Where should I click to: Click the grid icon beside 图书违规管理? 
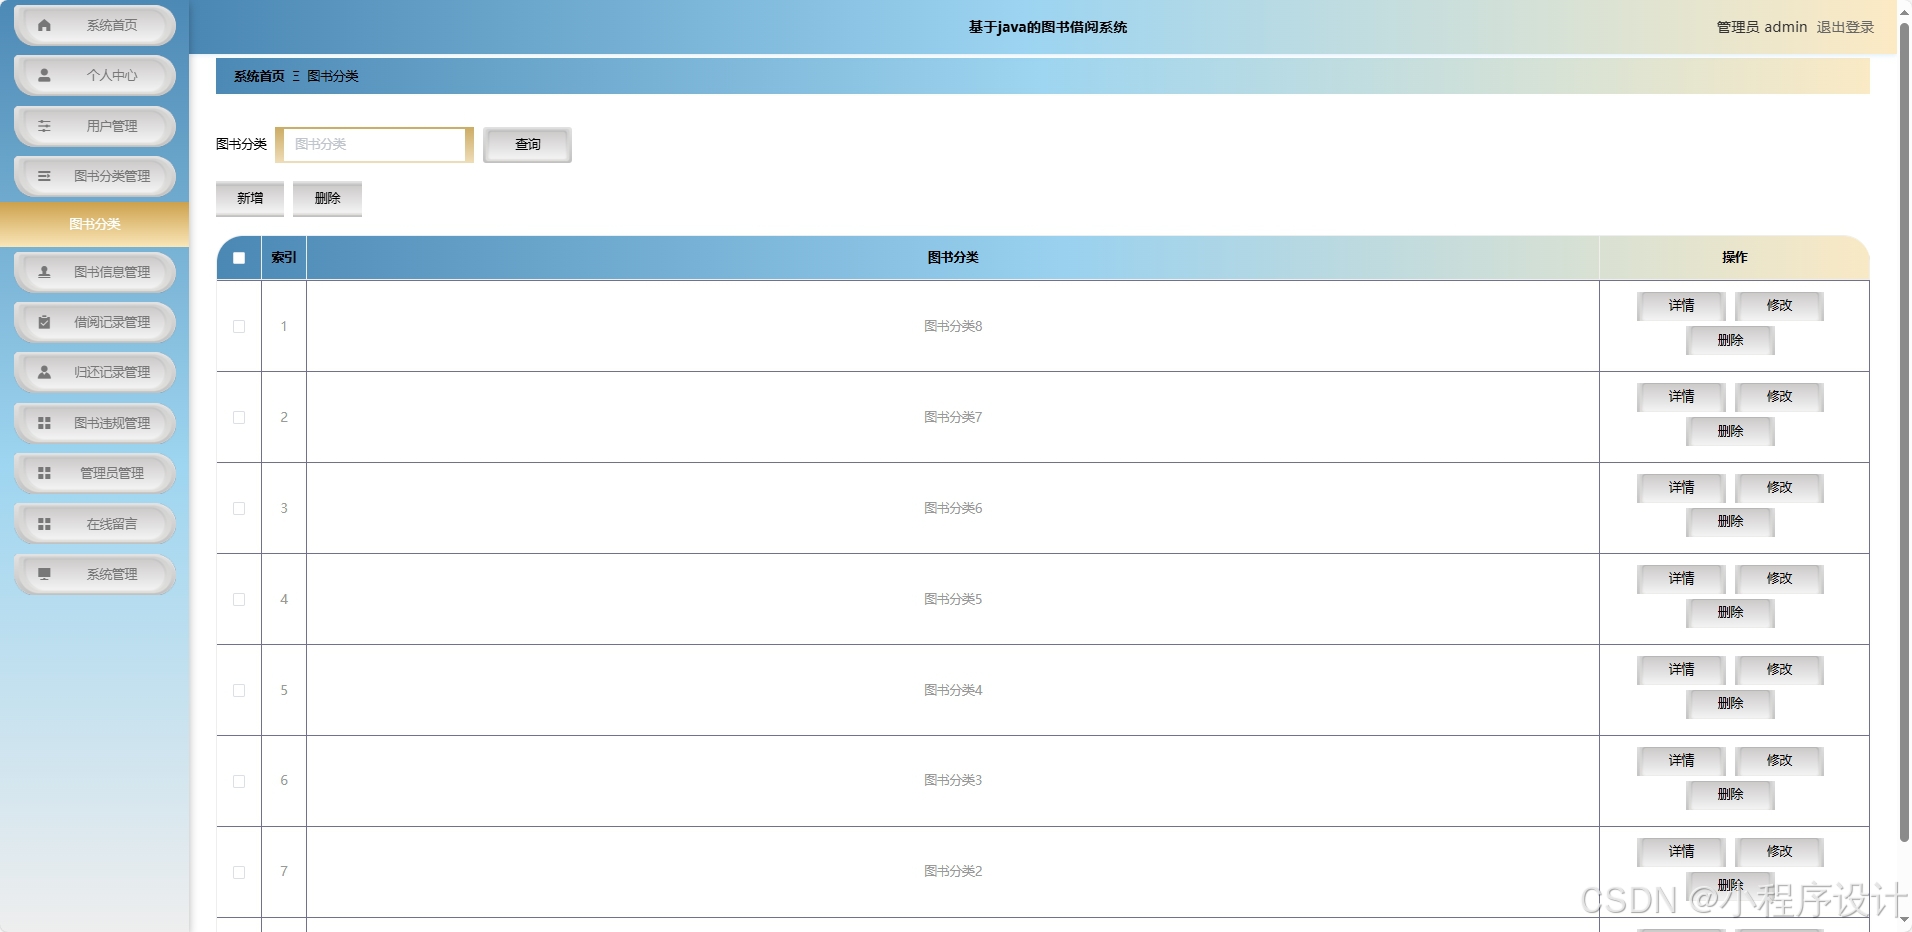pyautogui.click(x=44, y=423)
